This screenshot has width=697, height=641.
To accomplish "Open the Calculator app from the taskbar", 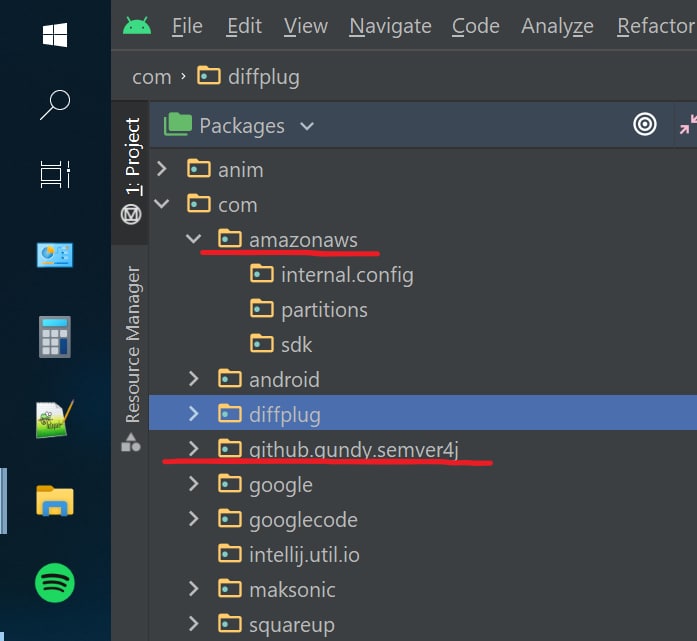I will click(x=55, y=337).
